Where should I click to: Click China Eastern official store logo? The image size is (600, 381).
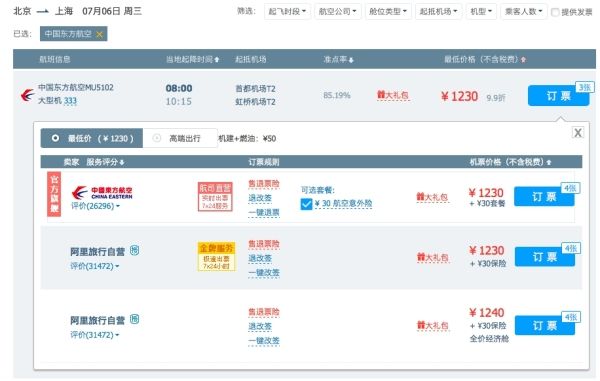(102, 192)
